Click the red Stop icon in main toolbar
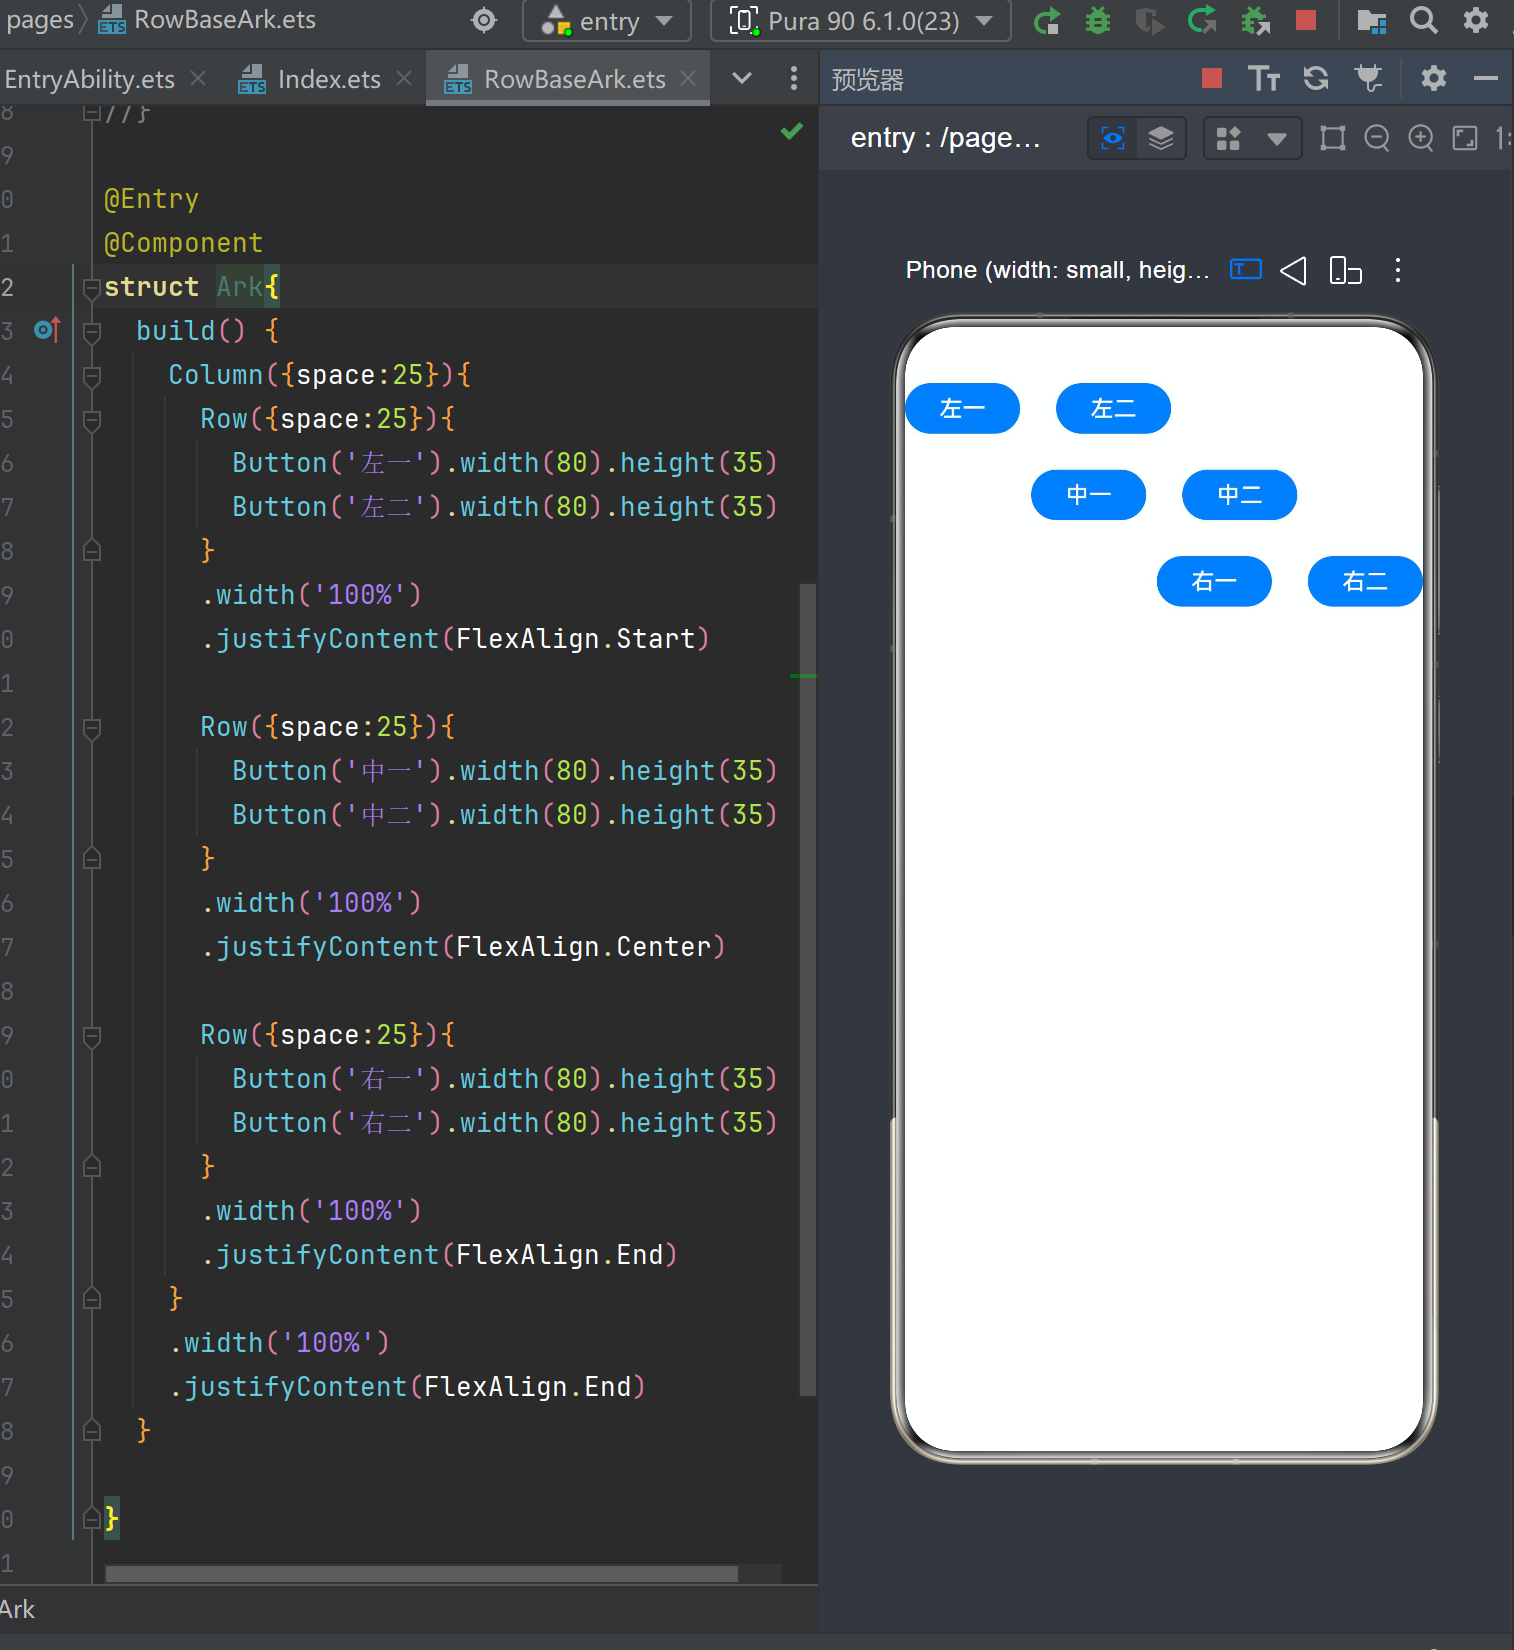Image resolution: width=1514 pixels, height=1650 pixels. pyautogui.click(x=1305, y=20)
